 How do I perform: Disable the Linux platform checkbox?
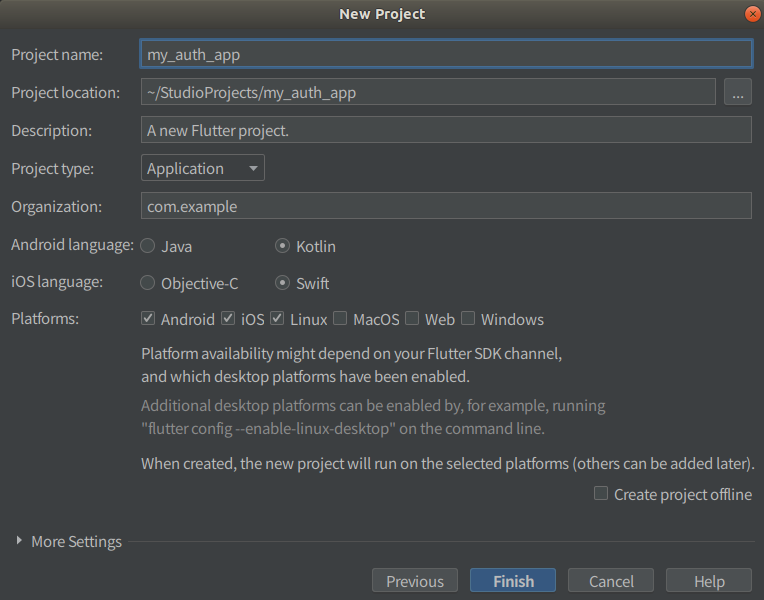[x=277, y=319]
